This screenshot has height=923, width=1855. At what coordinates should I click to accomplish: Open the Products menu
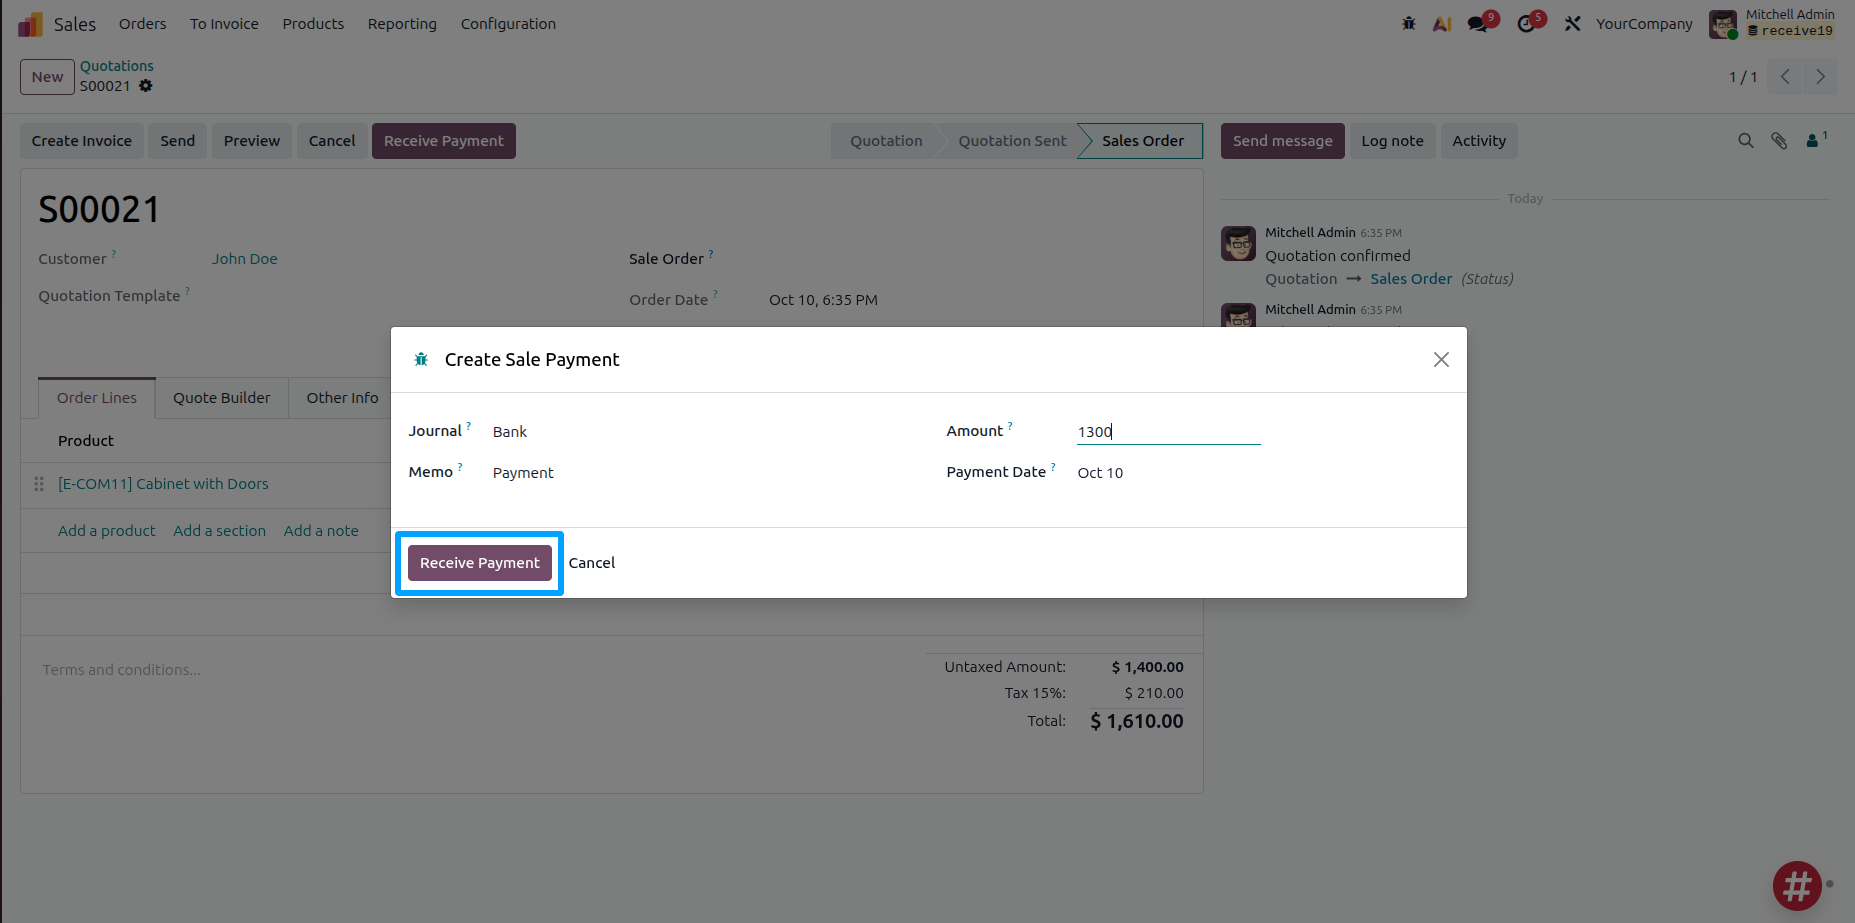pos(313,24)
